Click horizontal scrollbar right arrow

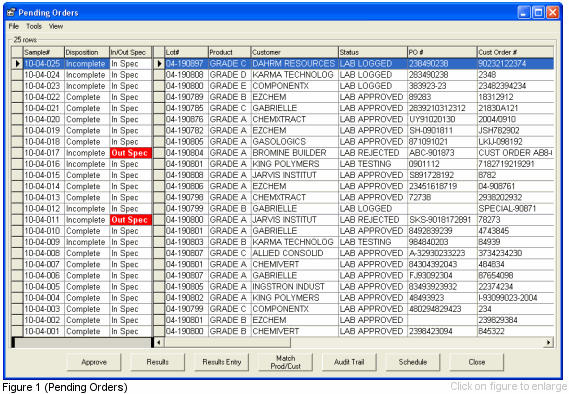[x=548, y=342]
